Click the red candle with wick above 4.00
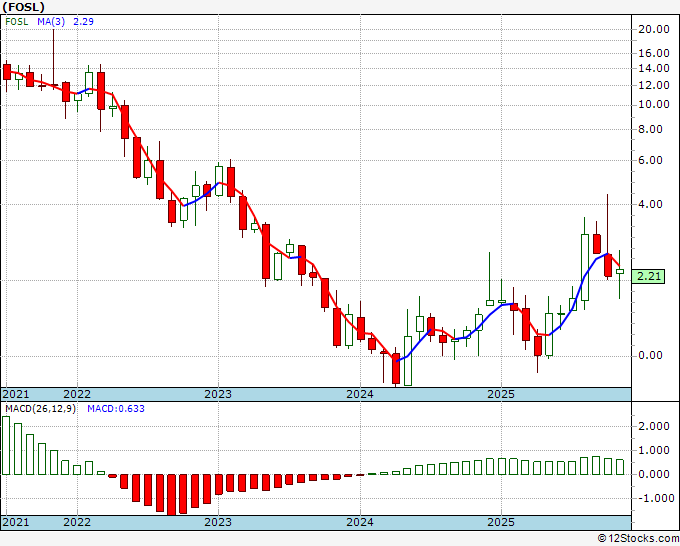Image resolution: width=680 pixels, height=546 pixels. [x=608, y=265]
